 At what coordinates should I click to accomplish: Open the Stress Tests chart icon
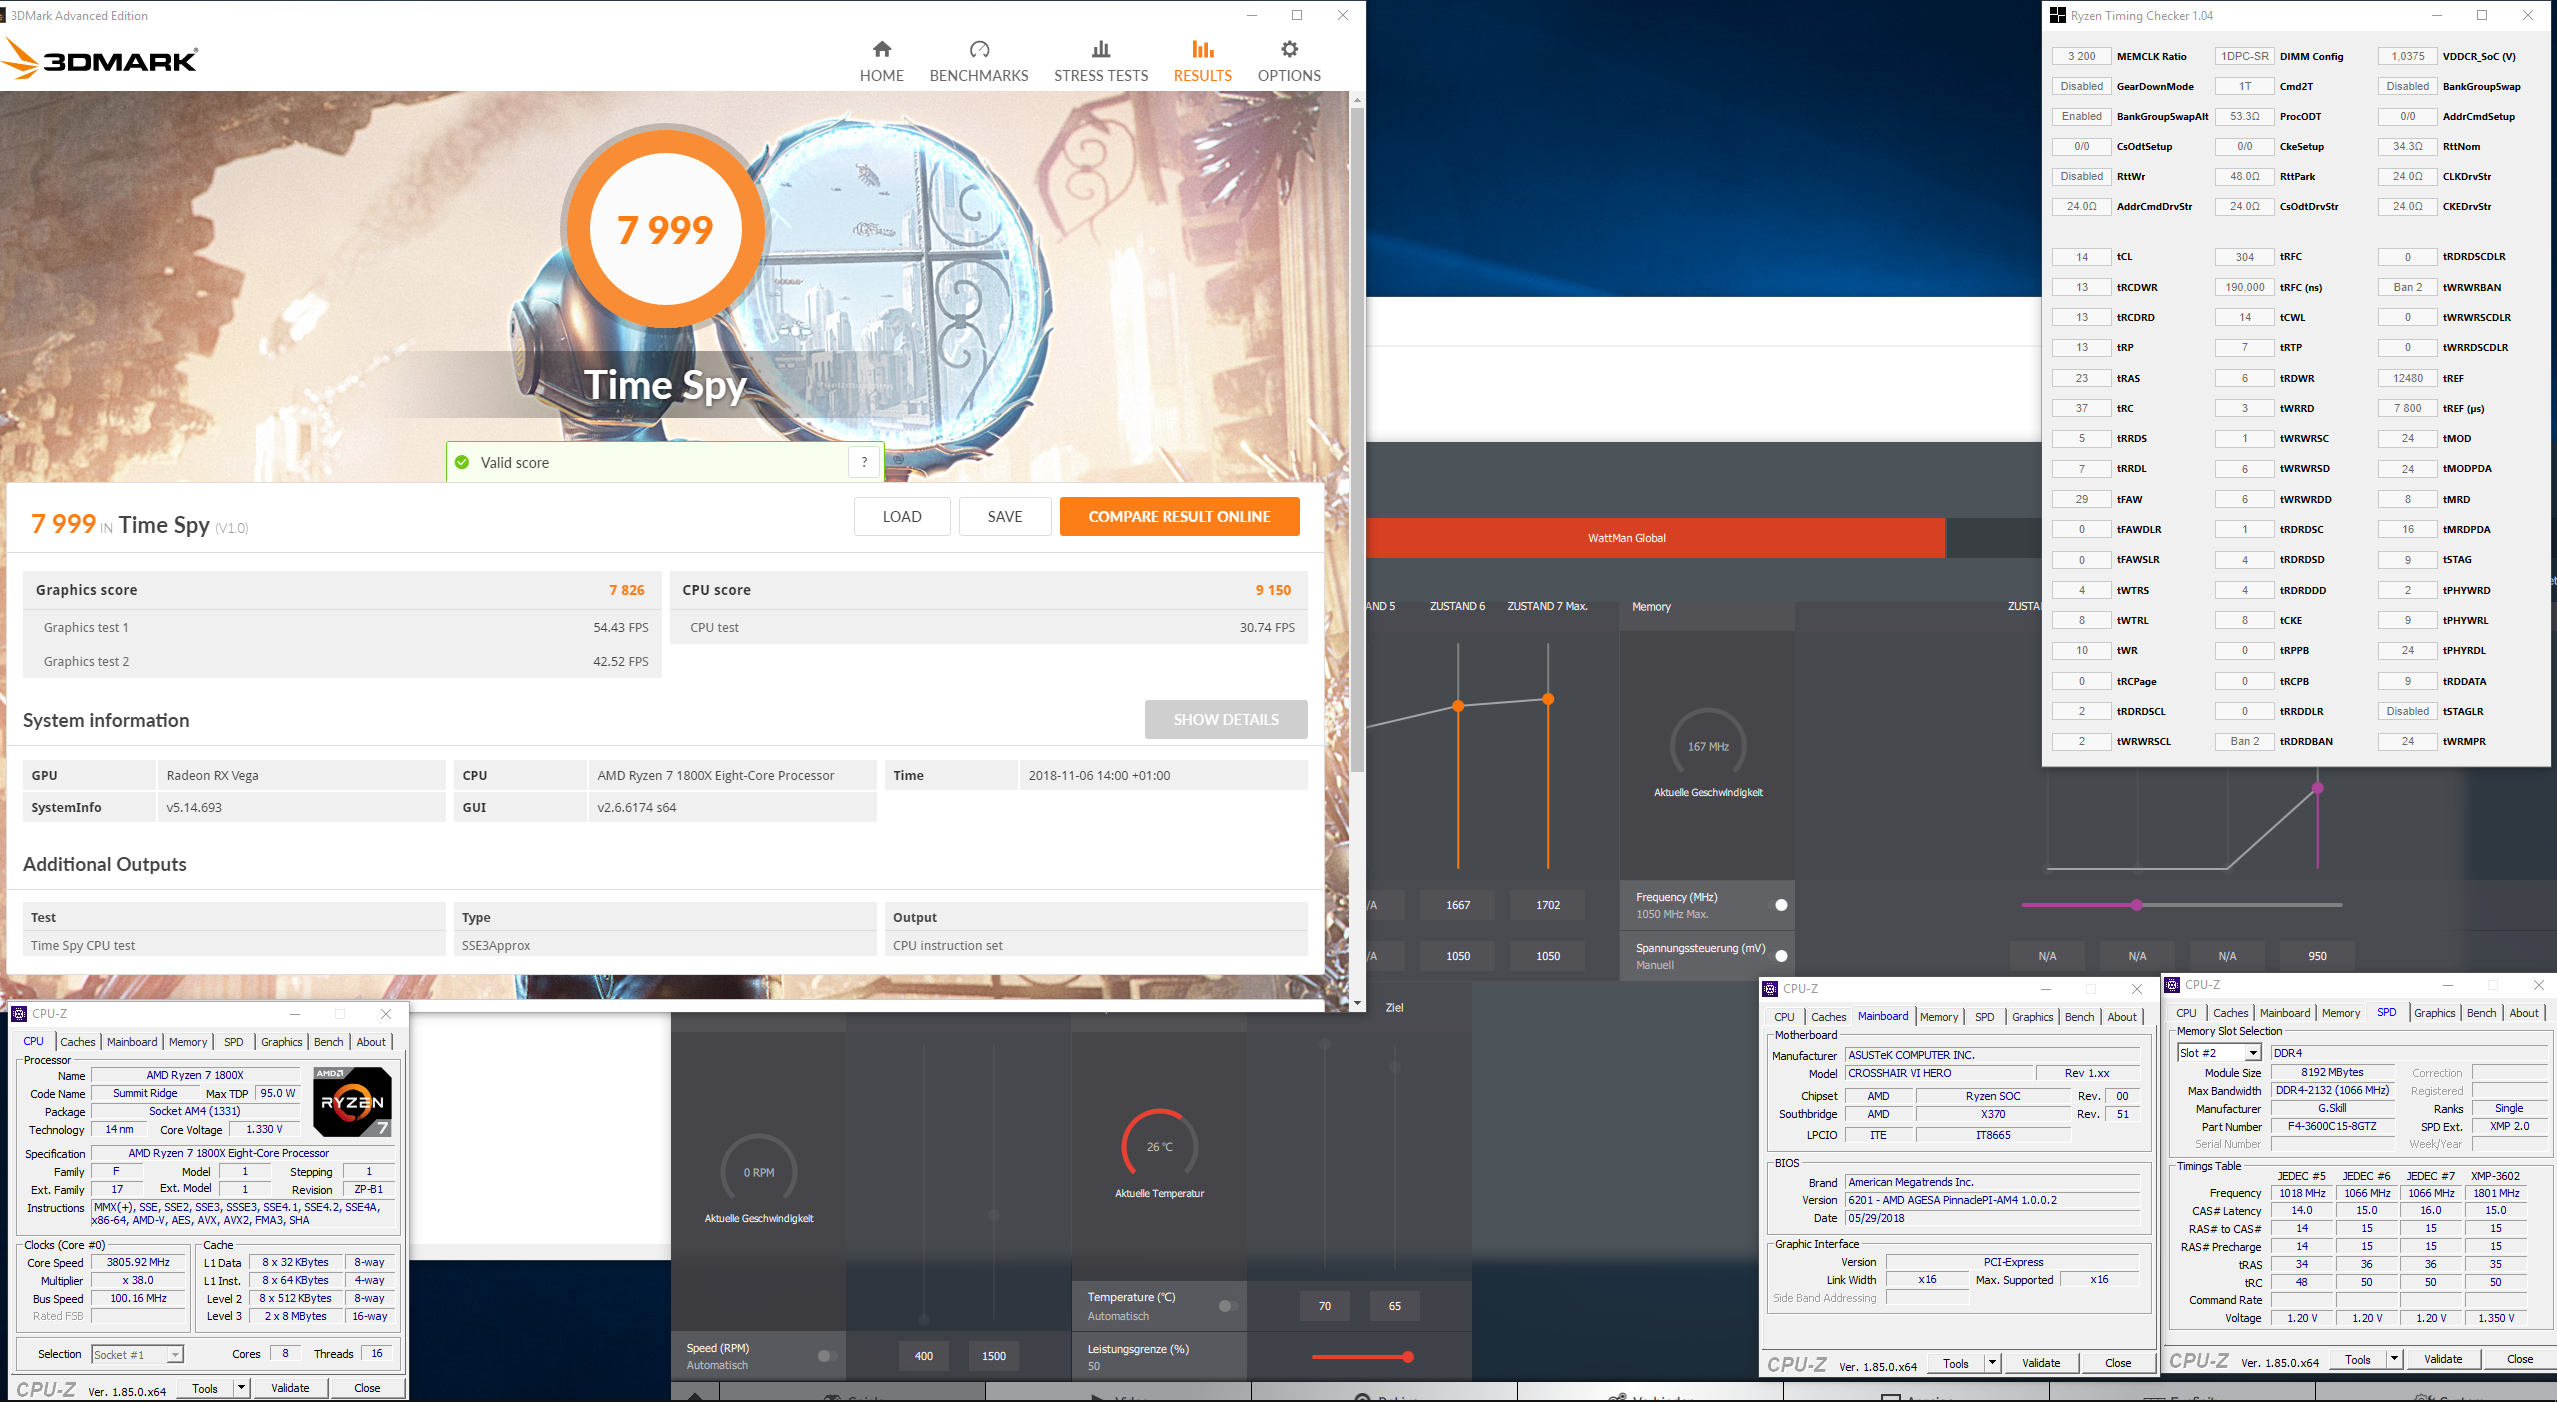(x=1100, y=50)
